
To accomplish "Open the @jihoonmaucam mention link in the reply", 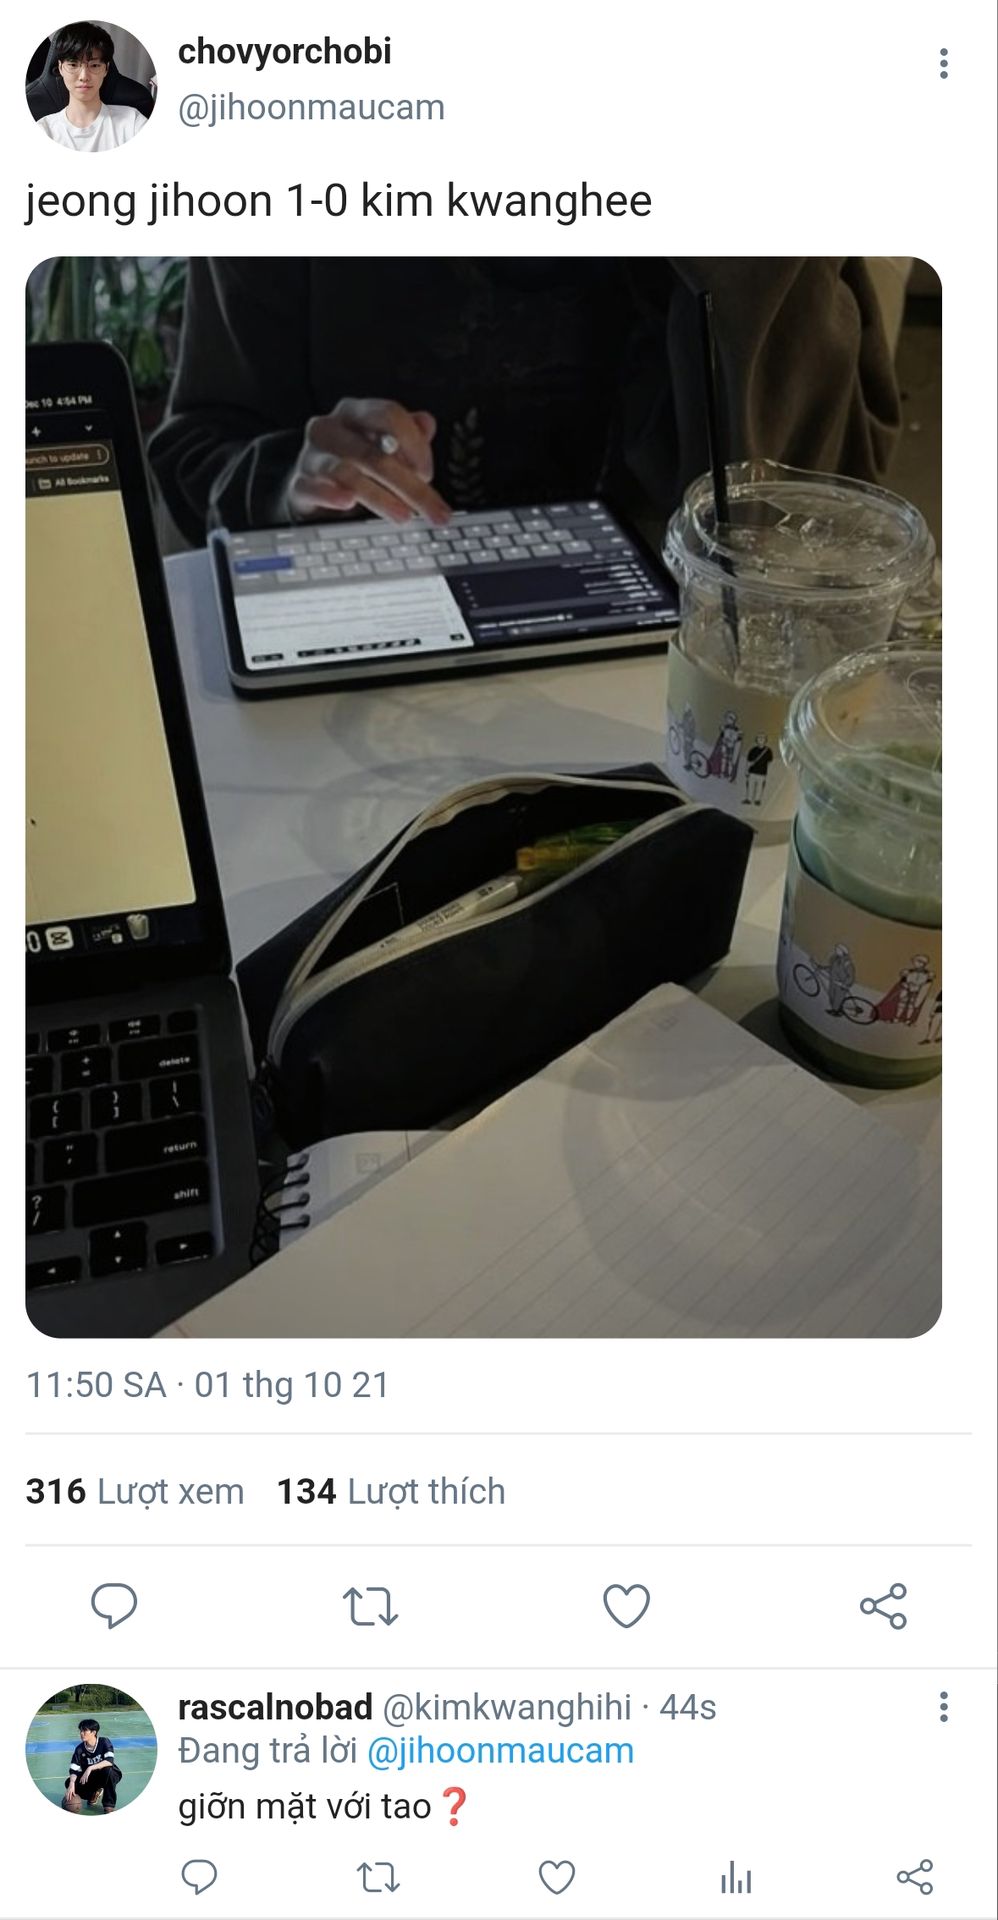I will [500, 1751].
